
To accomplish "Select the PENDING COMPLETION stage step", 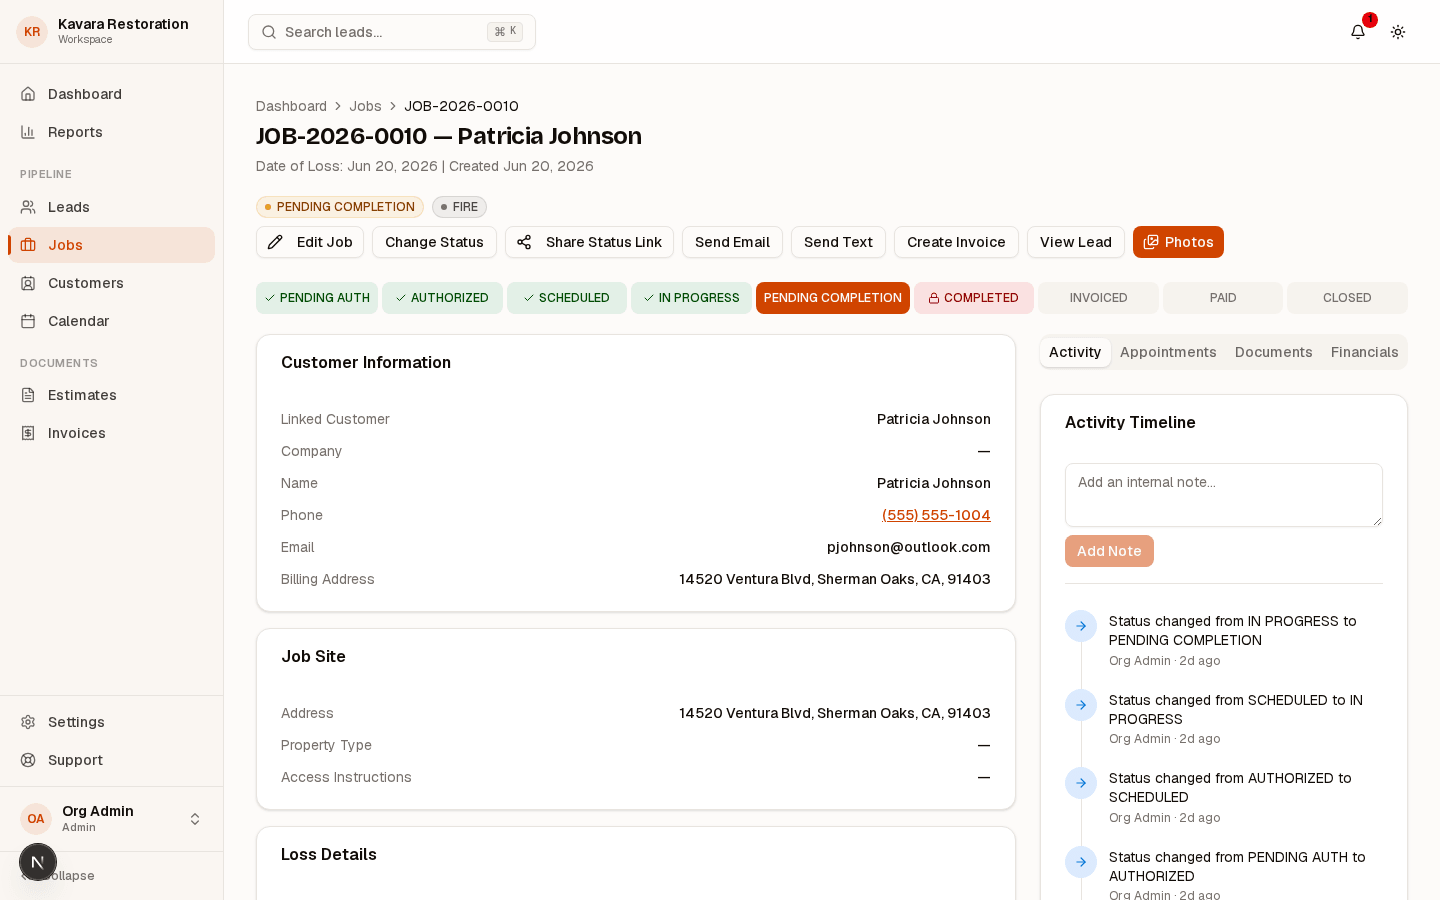I will click(833, 298).
